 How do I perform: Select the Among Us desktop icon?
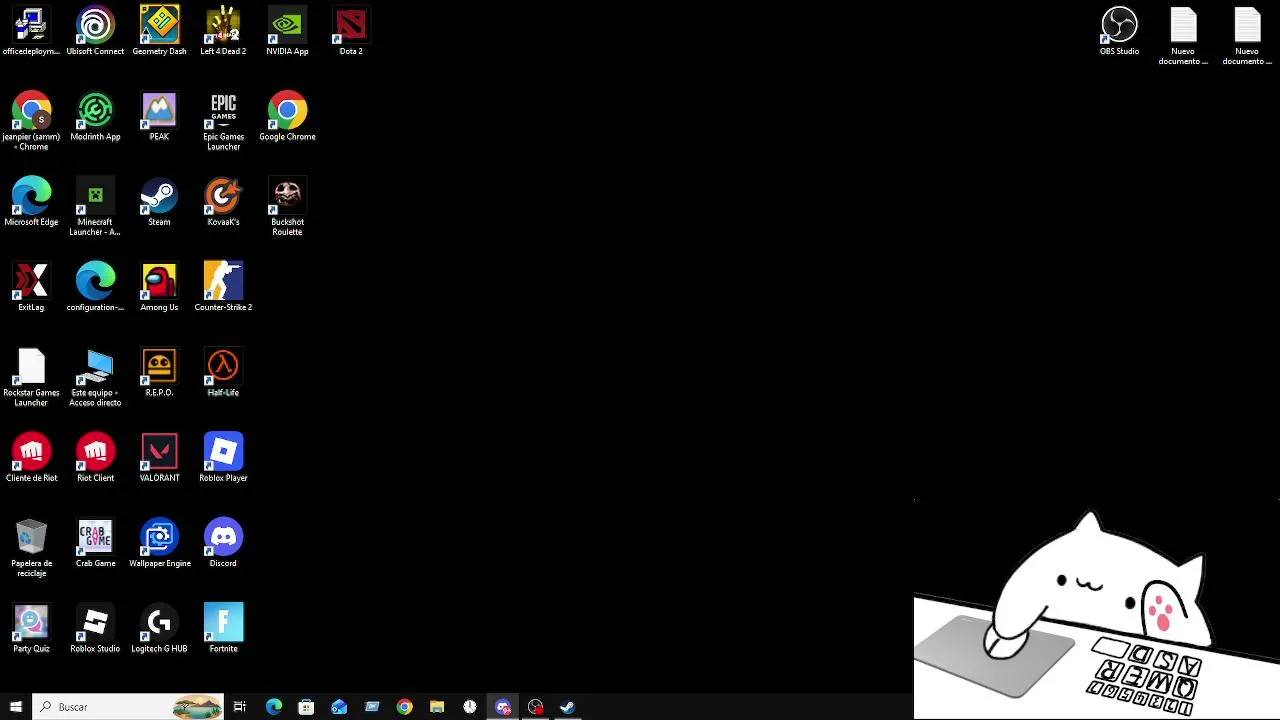pyautogui.click(x=159, y=287)
